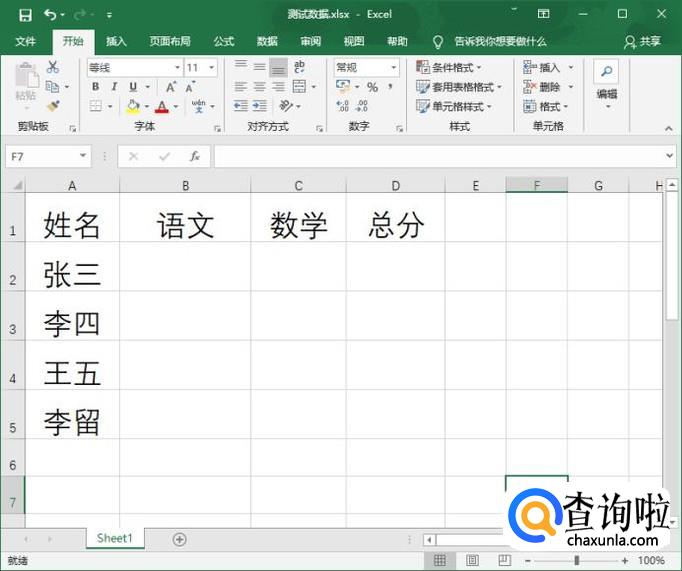Toggle bold formatting
Screen dimensions: 682x571
click(x=95, y=87)
